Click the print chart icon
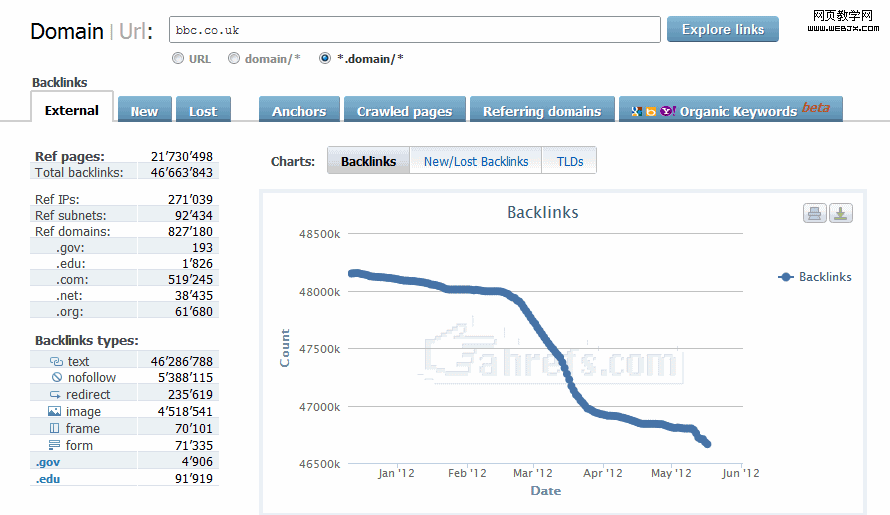 814,213
